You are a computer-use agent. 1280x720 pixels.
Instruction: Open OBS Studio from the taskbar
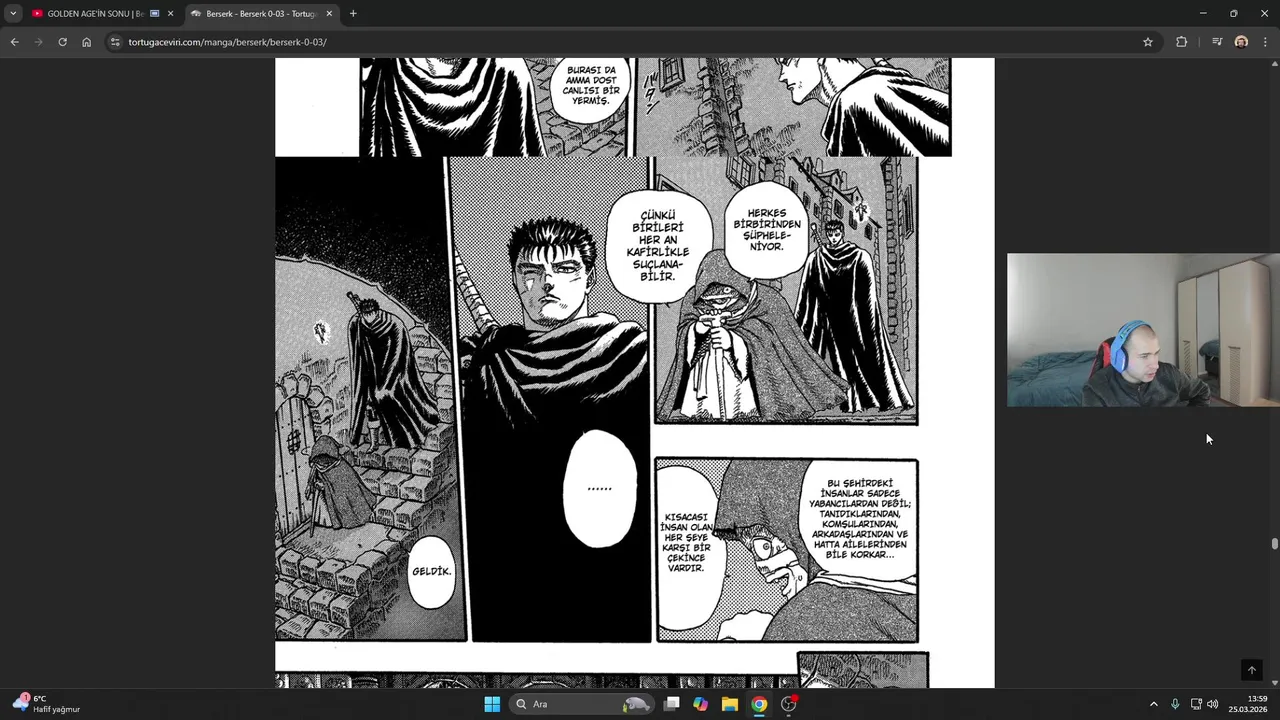click(x=789, y=704)
